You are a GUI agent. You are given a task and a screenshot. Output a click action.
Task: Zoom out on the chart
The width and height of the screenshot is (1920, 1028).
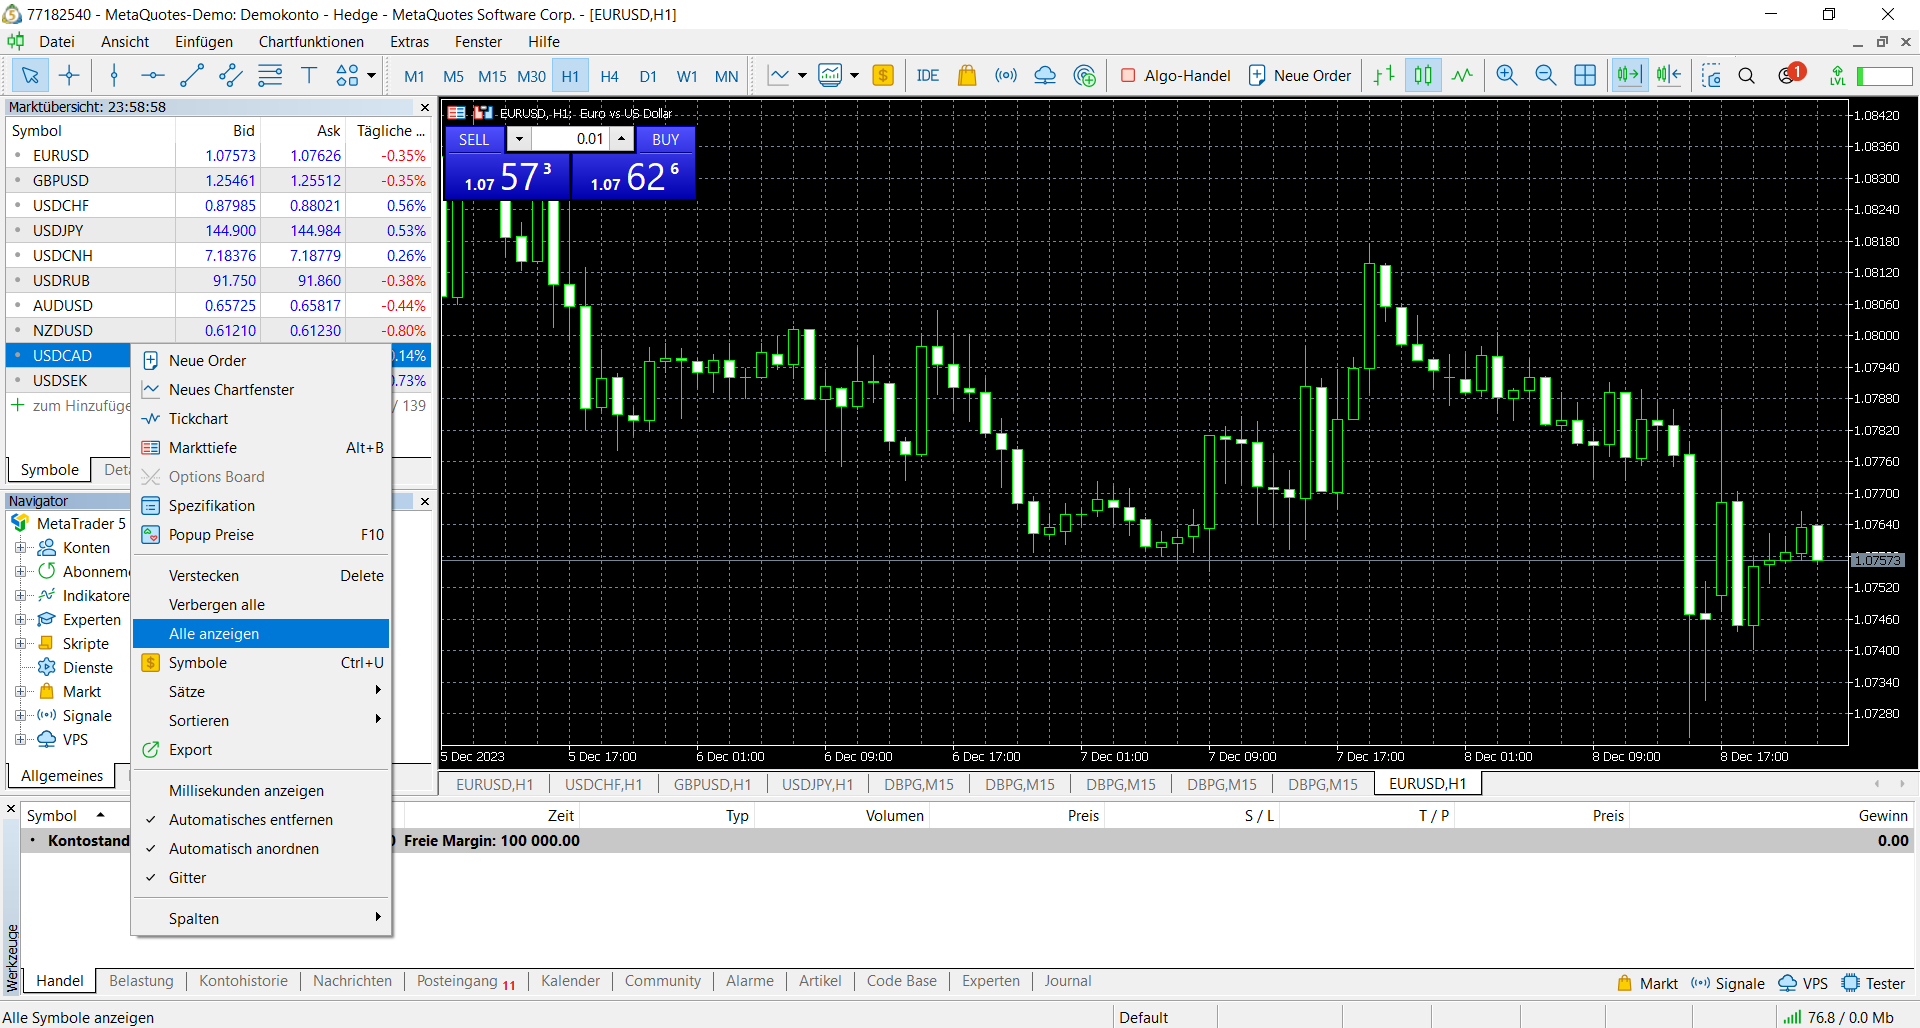click(1546, 75)
